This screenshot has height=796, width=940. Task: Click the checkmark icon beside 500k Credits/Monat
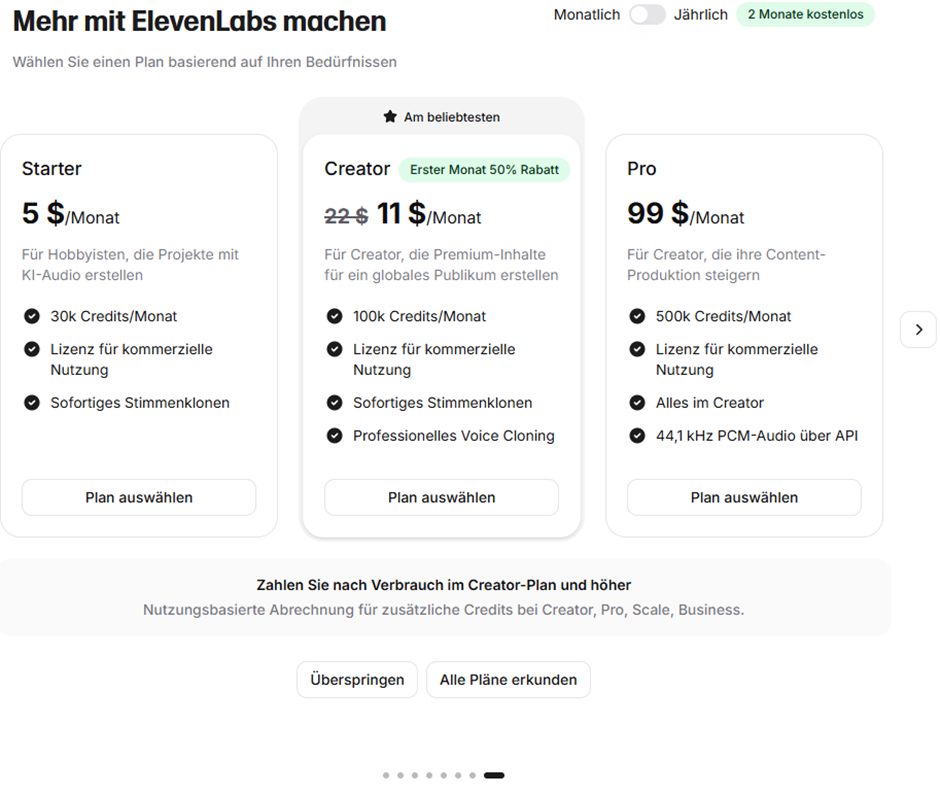(x=637, y=316)
